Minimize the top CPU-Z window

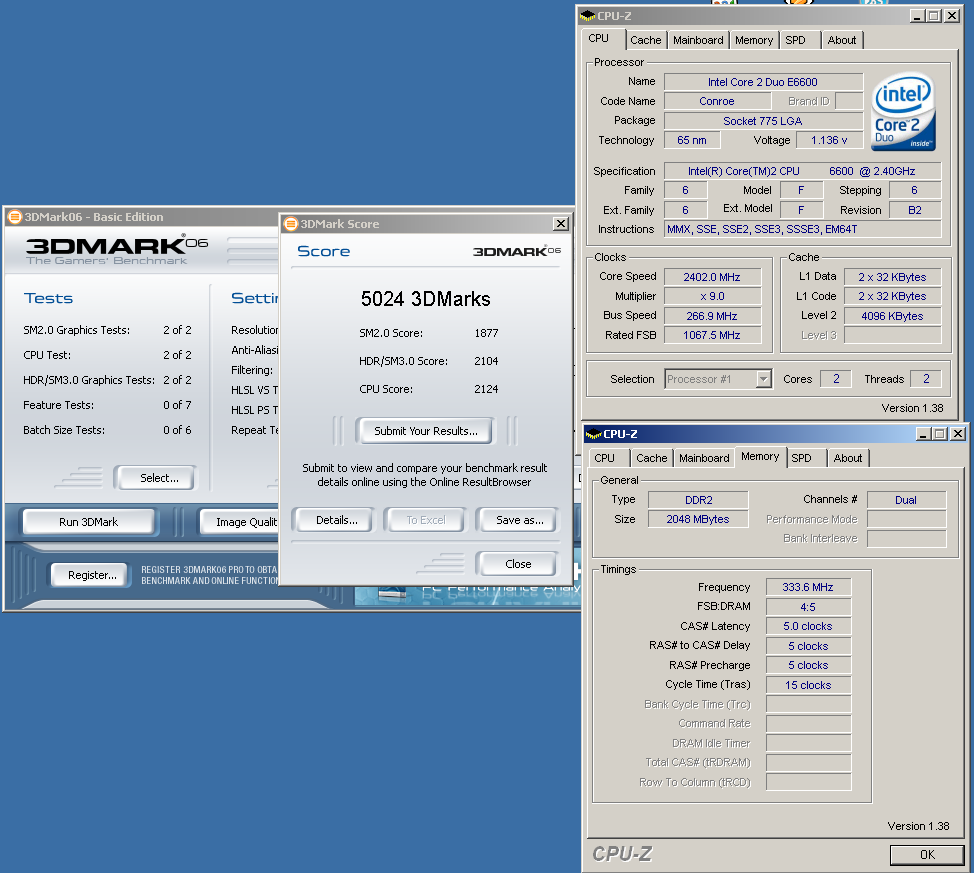[x=917, y=16]
